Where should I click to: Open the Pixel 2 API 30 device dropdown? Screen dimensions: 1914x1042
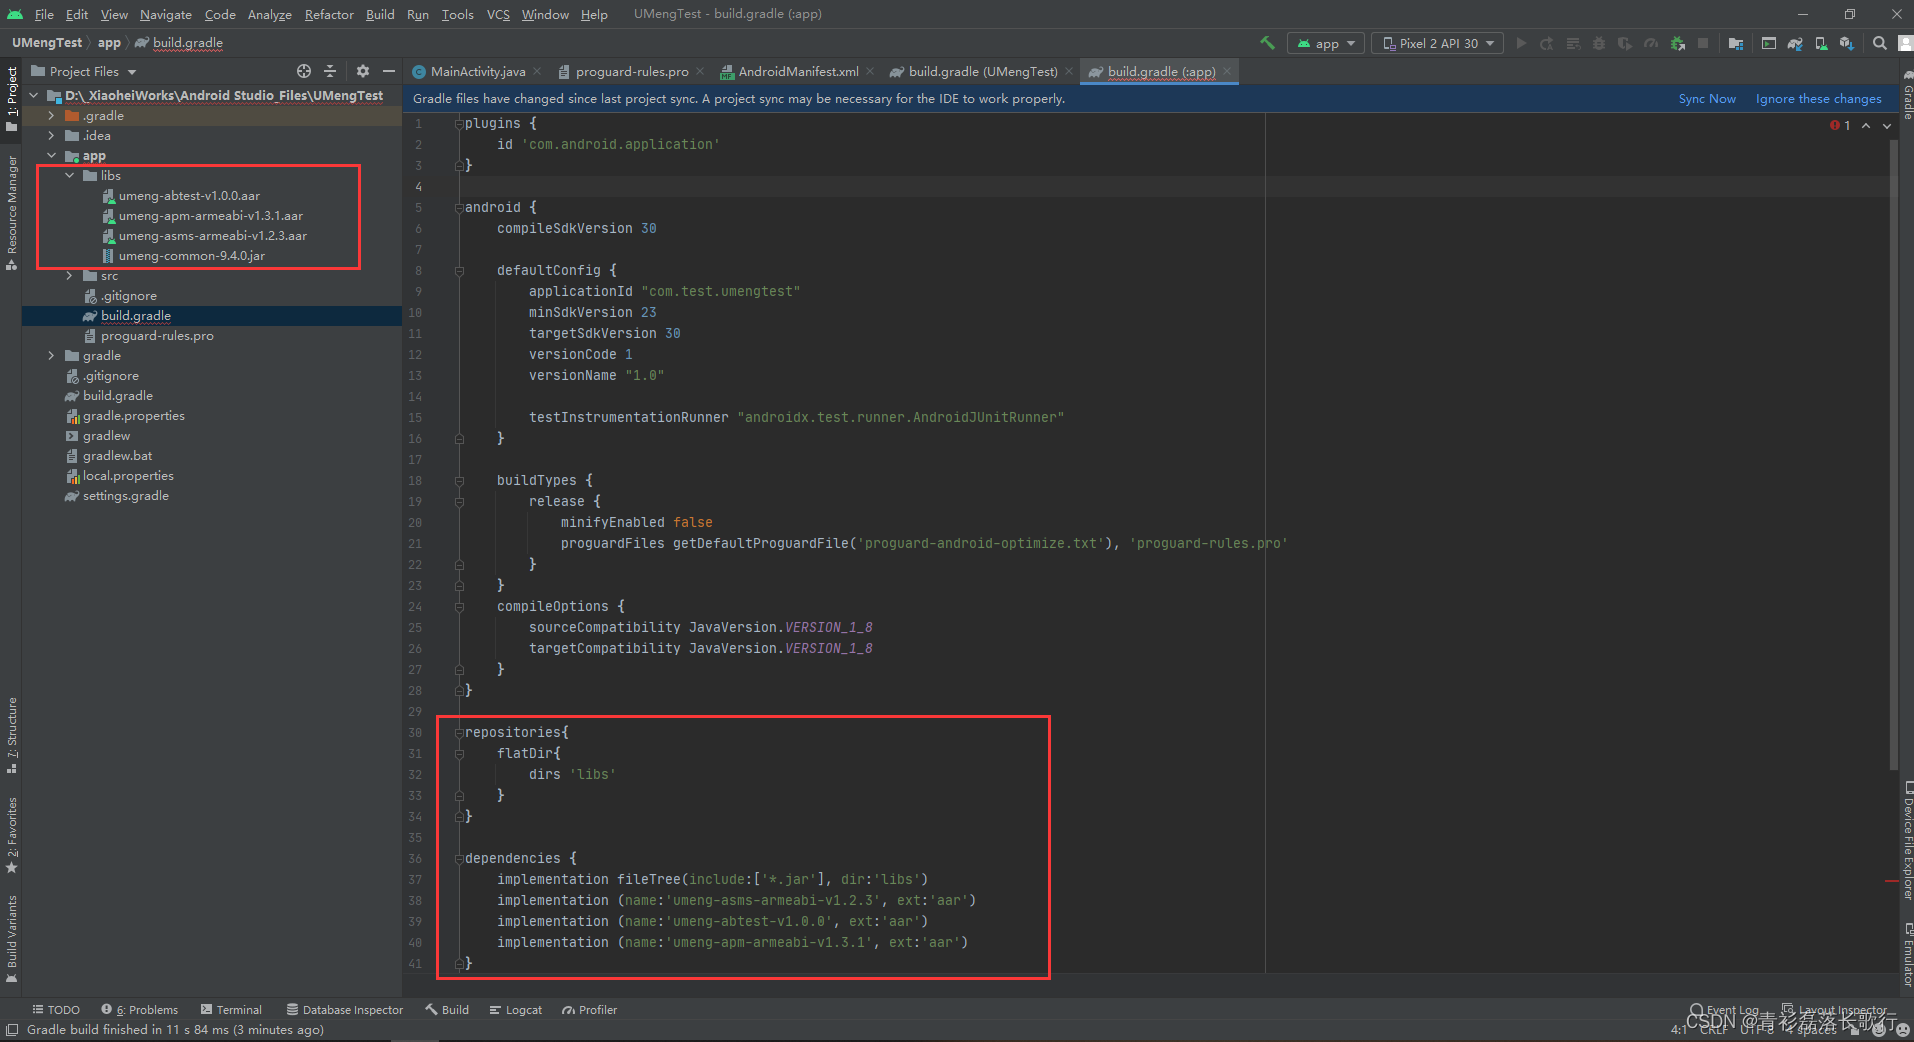(x=1437, y=43)
